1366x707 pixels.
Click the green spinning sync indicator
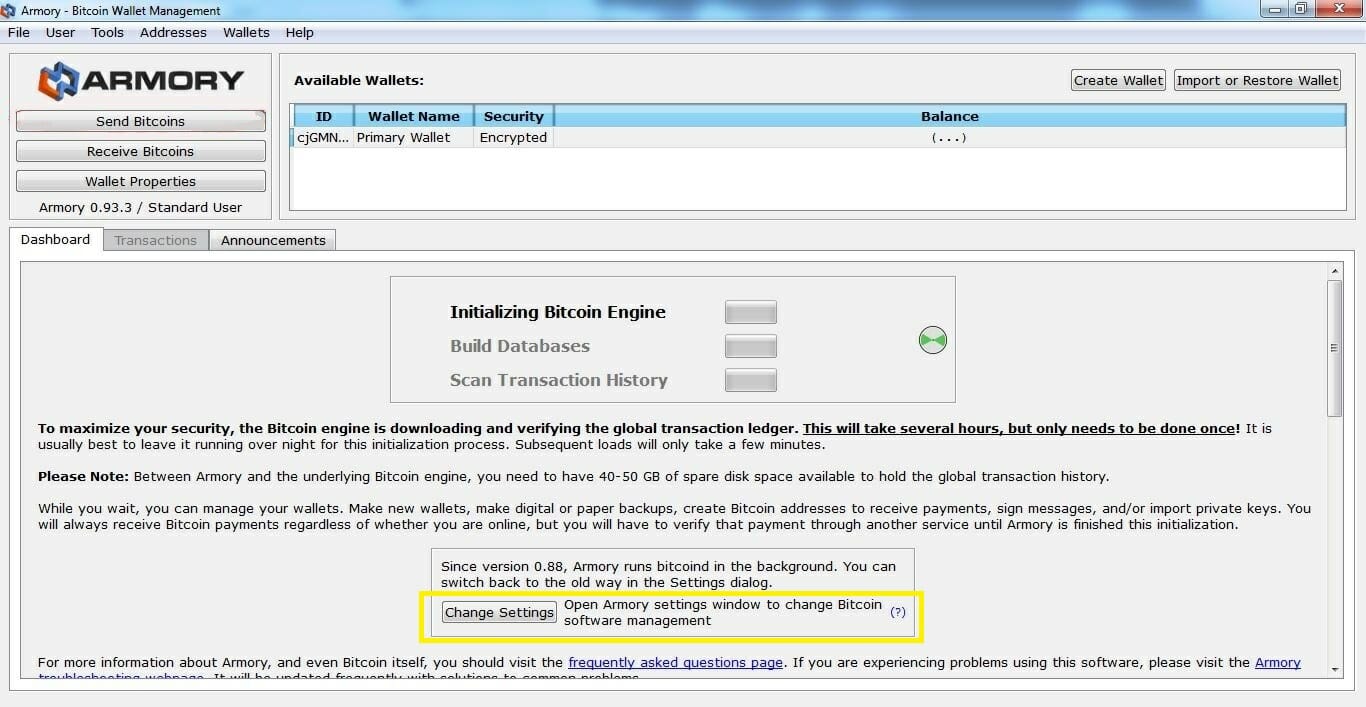pos(932,341)
